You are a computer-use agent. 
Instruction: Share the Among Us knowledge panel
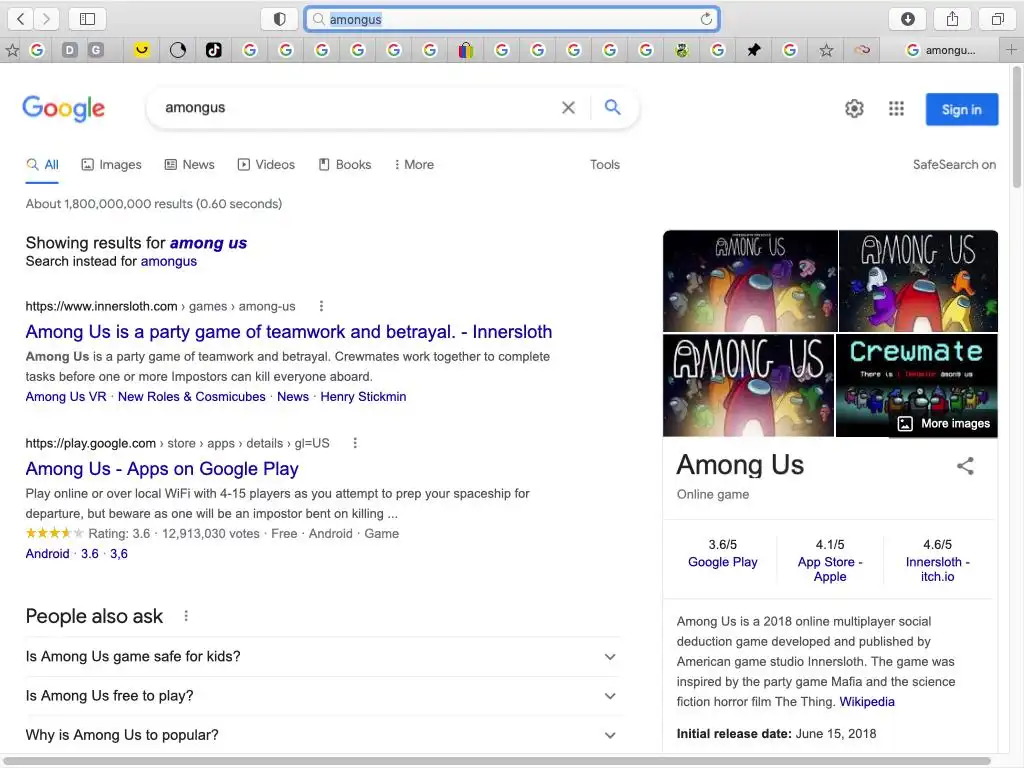(x=965, y=466)
